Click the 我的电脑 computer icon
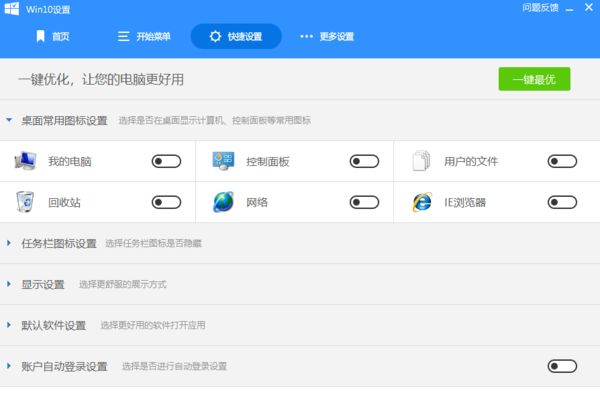The width and height of the screenshot is (600, 393). point(25,161)
